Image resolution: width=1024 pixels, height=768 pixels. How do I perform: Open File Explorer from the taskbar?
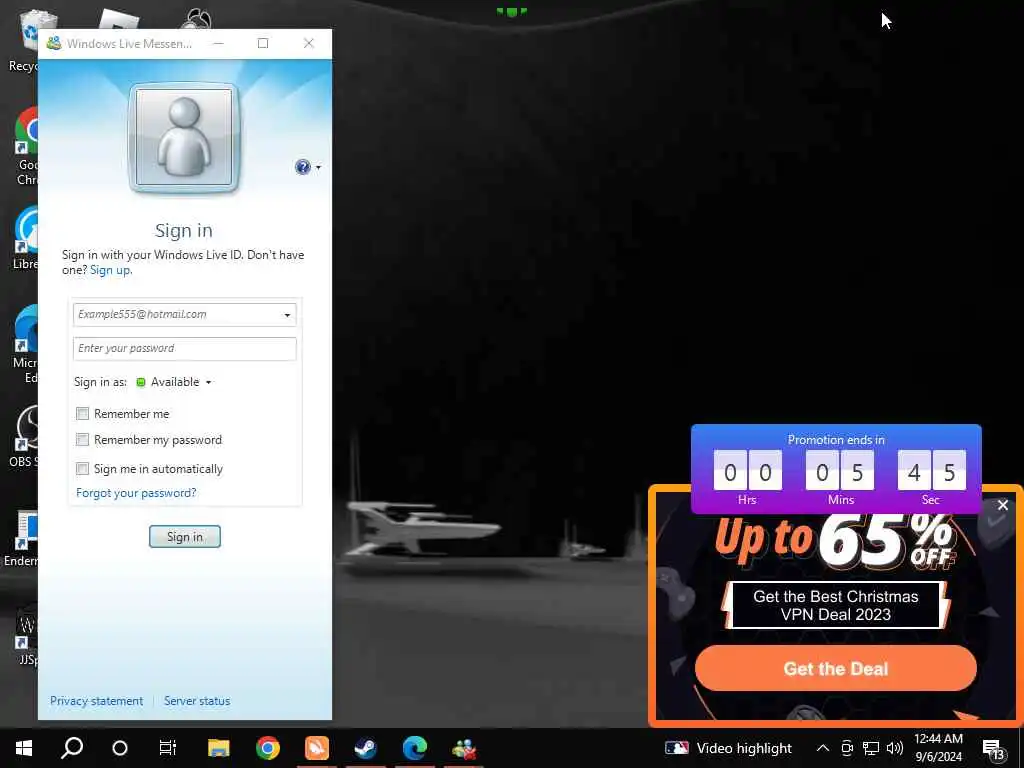coord(219,748)
